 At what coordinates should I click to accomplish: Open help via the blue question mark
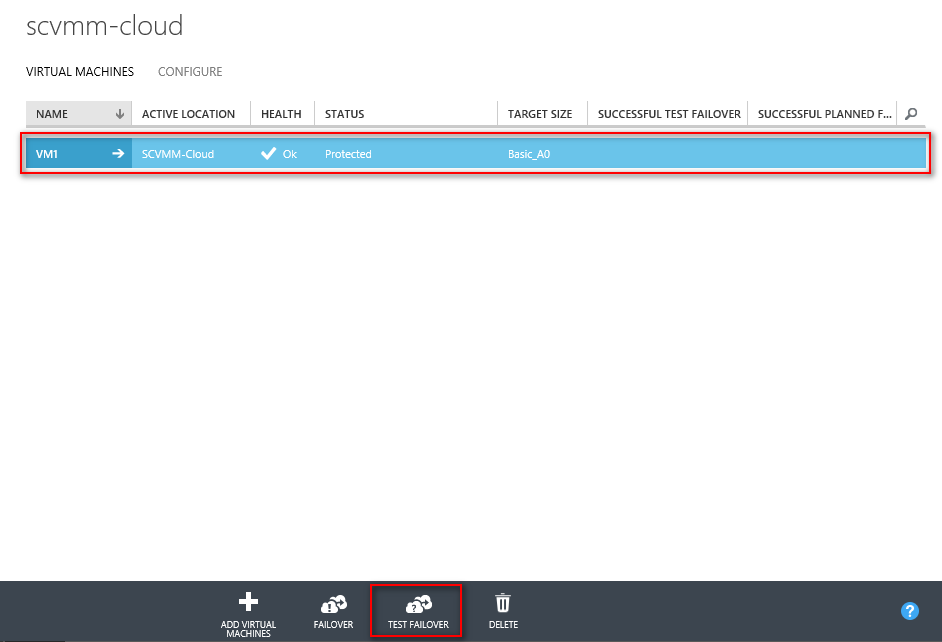point(910,611)
